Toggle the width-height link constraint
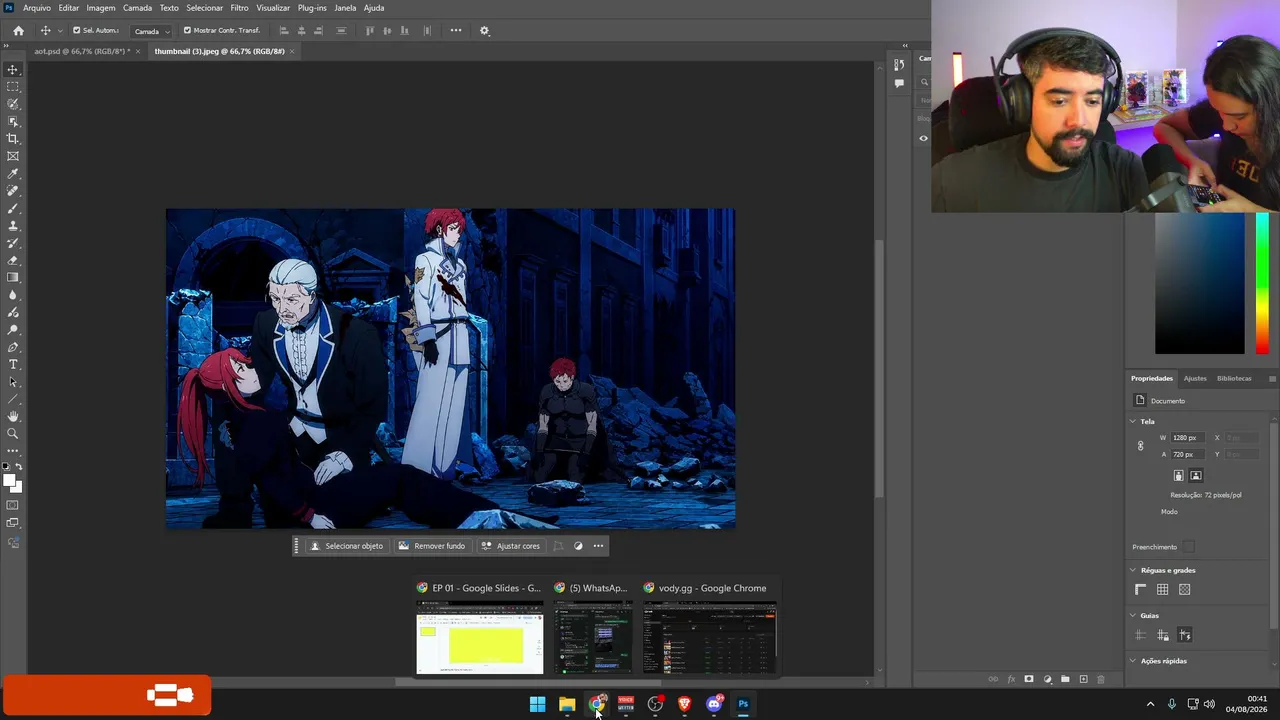This screenshot has width=1280, height=720. (x=1140, y=446)
